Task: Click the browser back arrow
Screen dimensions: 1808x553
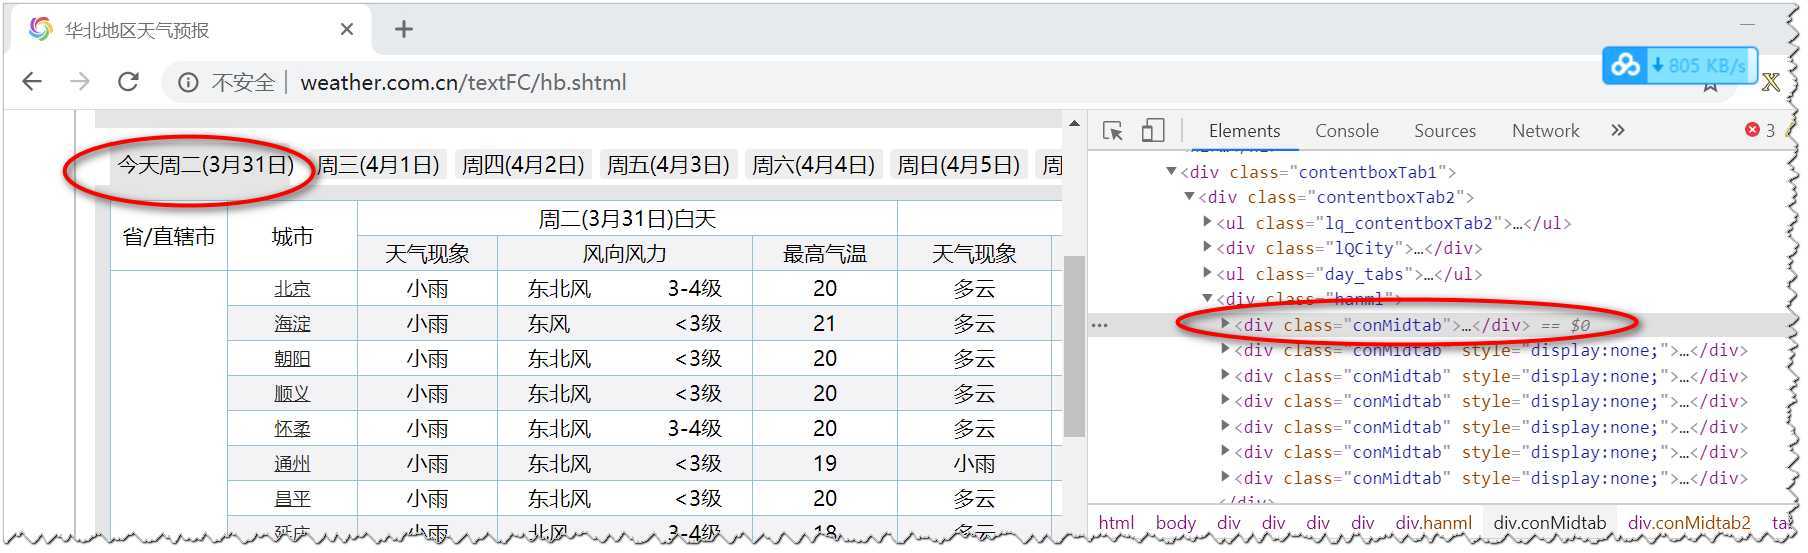Action: [32, 82]
